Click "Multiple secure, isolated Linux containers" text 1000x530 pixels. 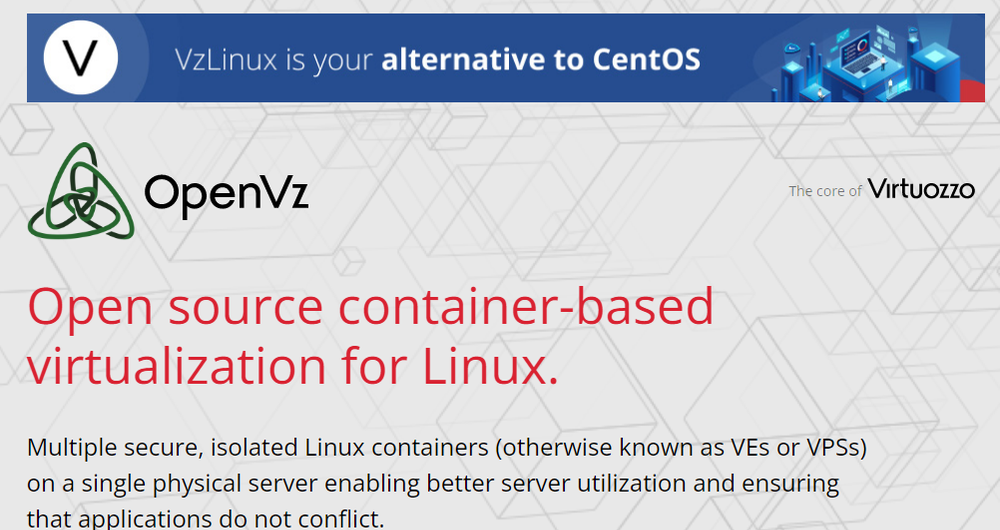(x=260, y=446)
